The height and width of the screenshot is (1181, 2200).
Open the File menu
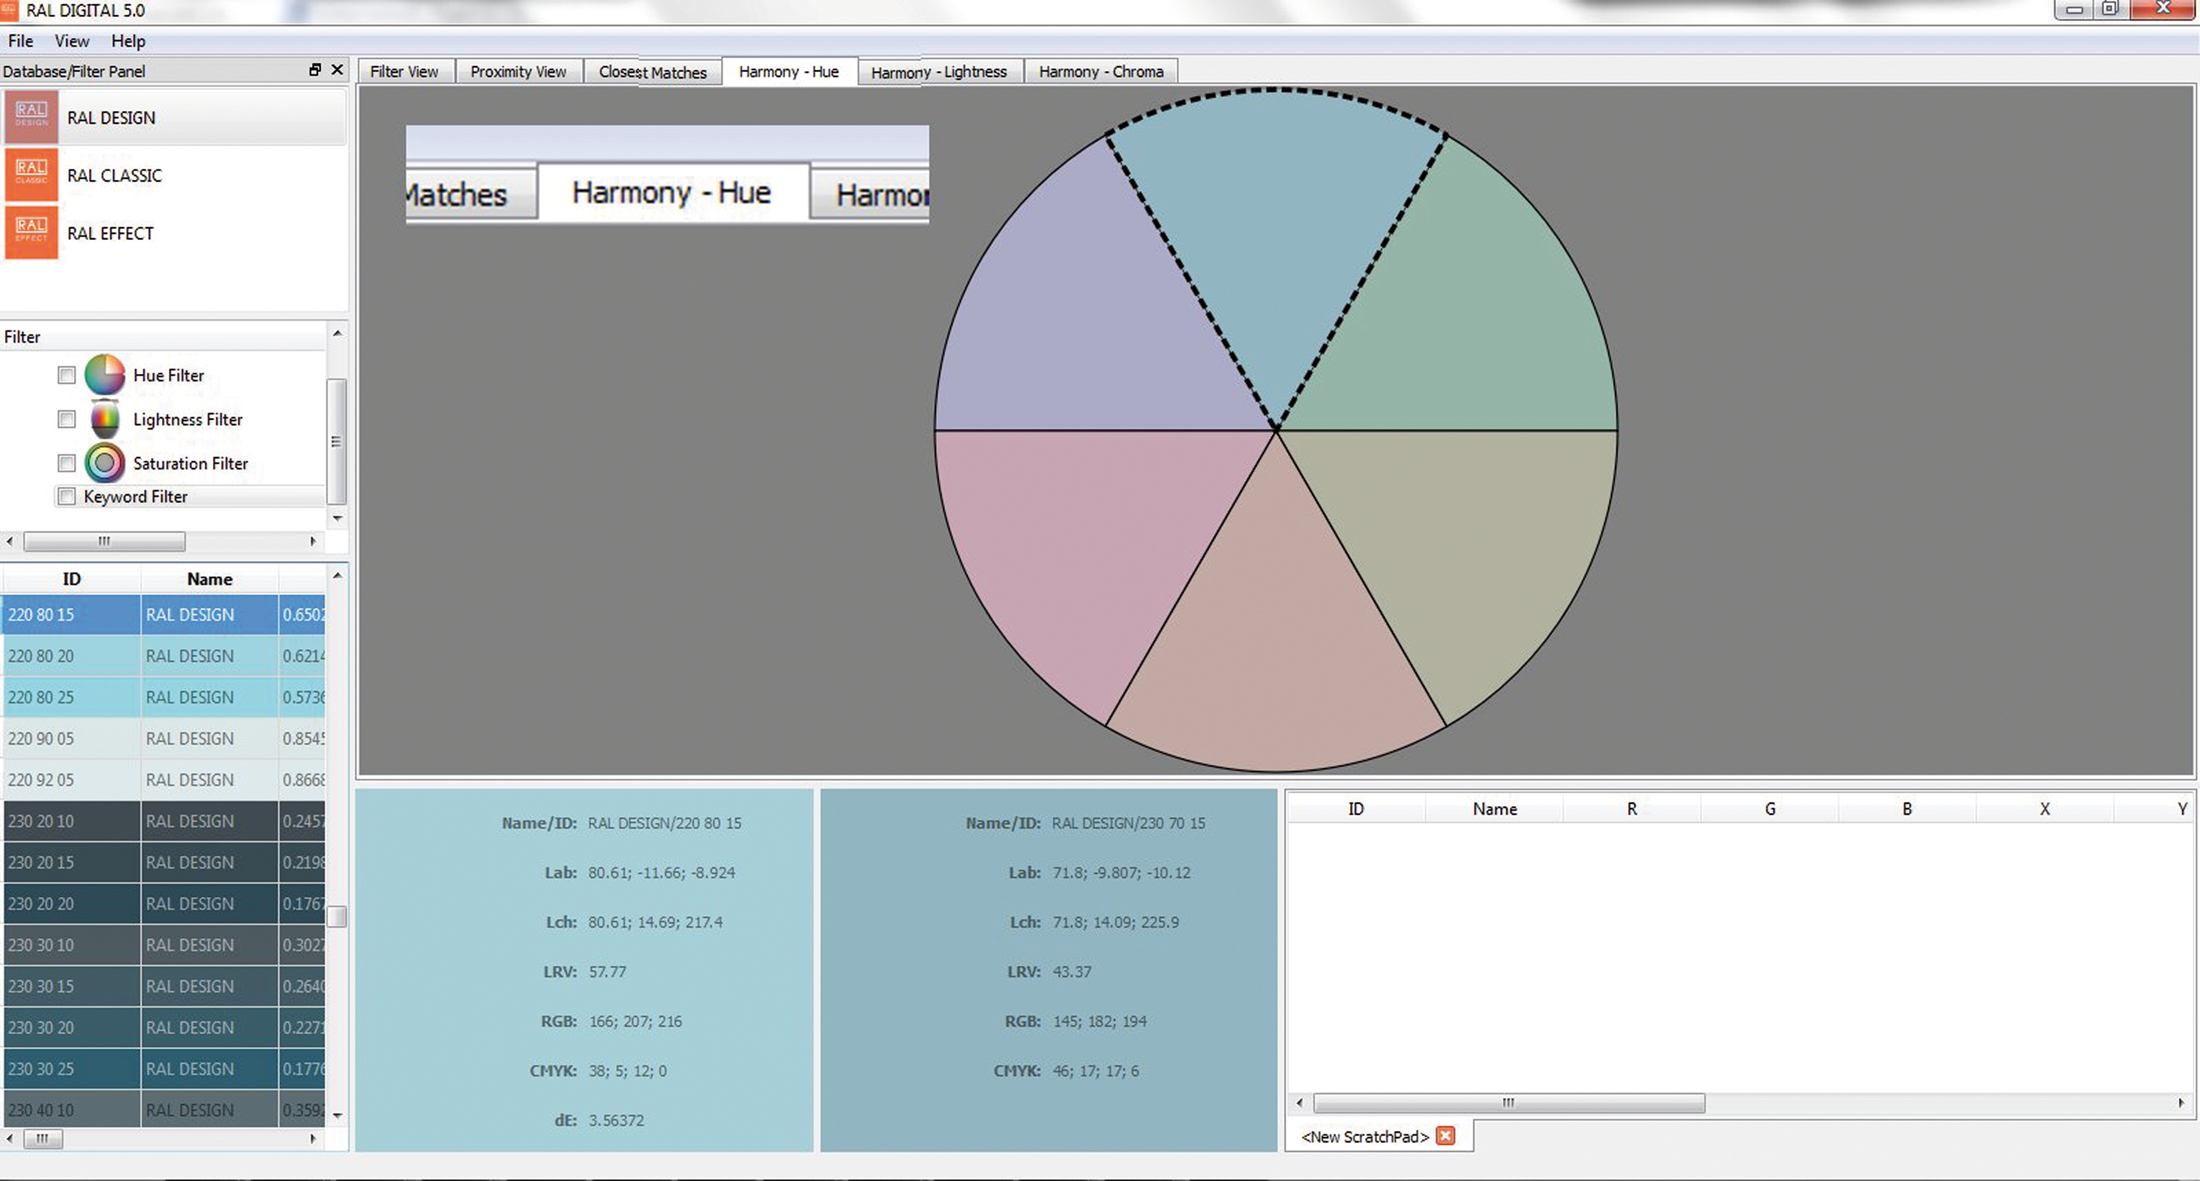[20, 41]
